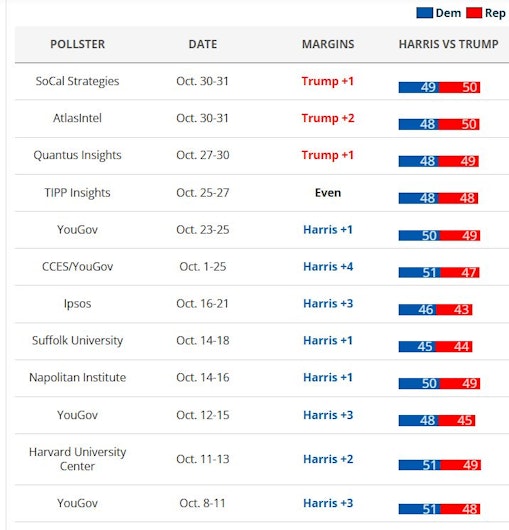Click the 49-50 bar for SoCal Strategies
Viewport: 509px width, 530px height.
pyautogui.click(x=439, y=87)
